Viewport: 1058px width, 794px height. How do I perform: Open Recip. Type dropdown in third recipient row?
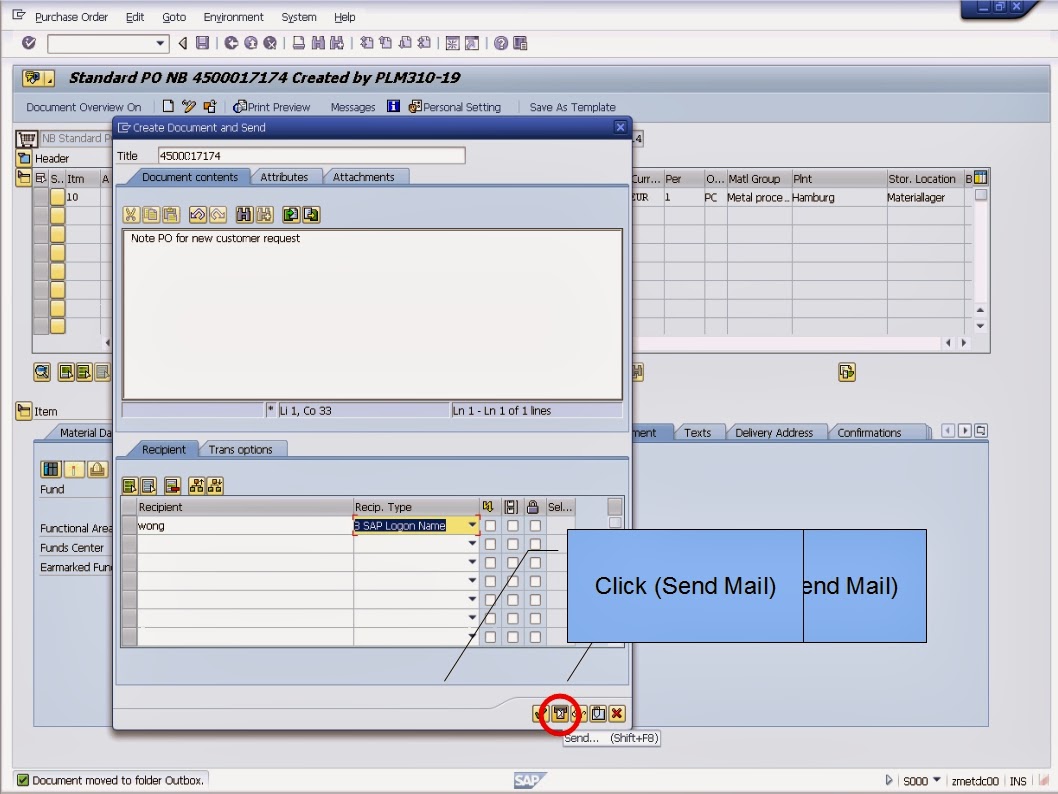pos(472,562)
